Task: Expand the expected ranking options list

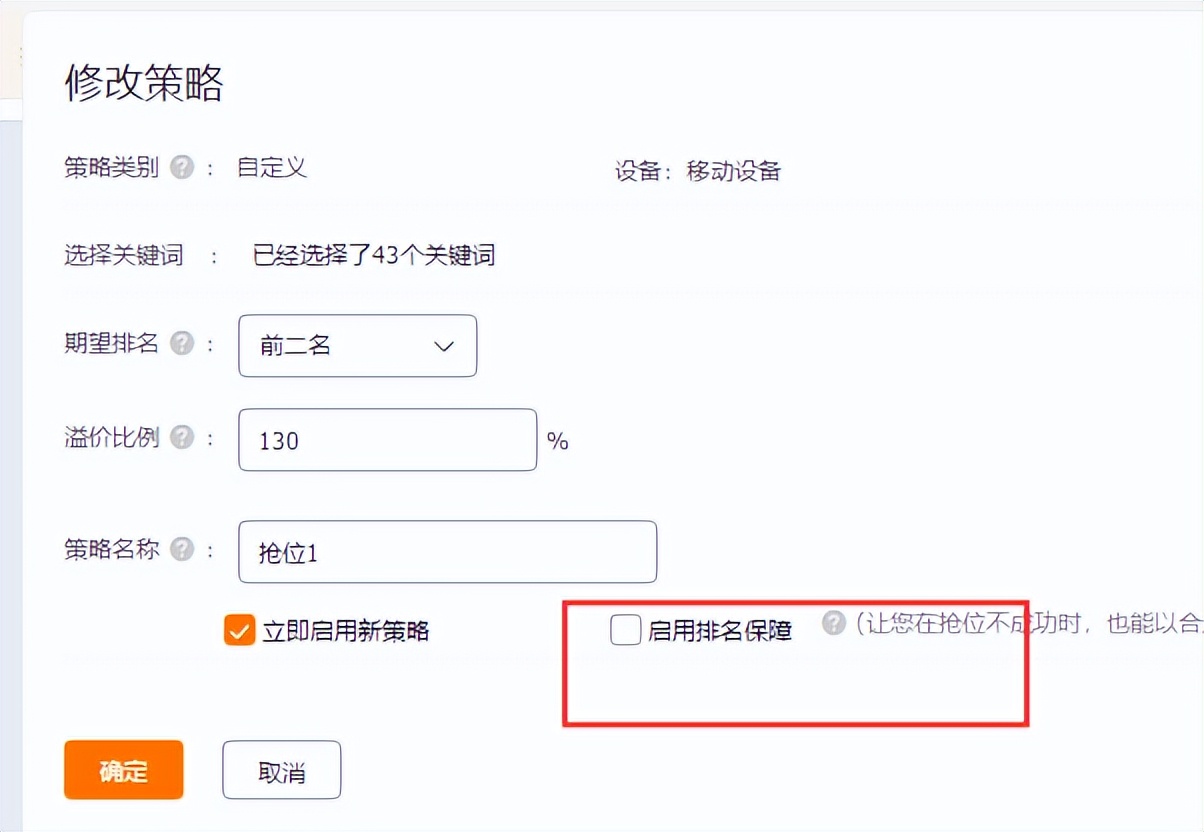Action: coord(357,346)
